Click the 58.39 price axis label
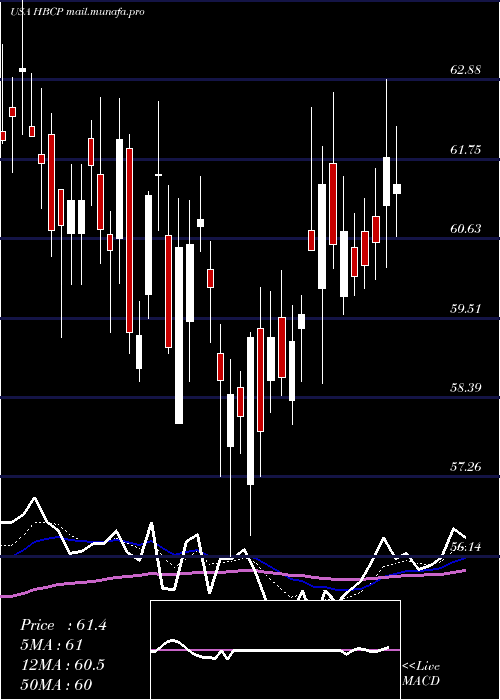500x700 pixels. point(466,388)
